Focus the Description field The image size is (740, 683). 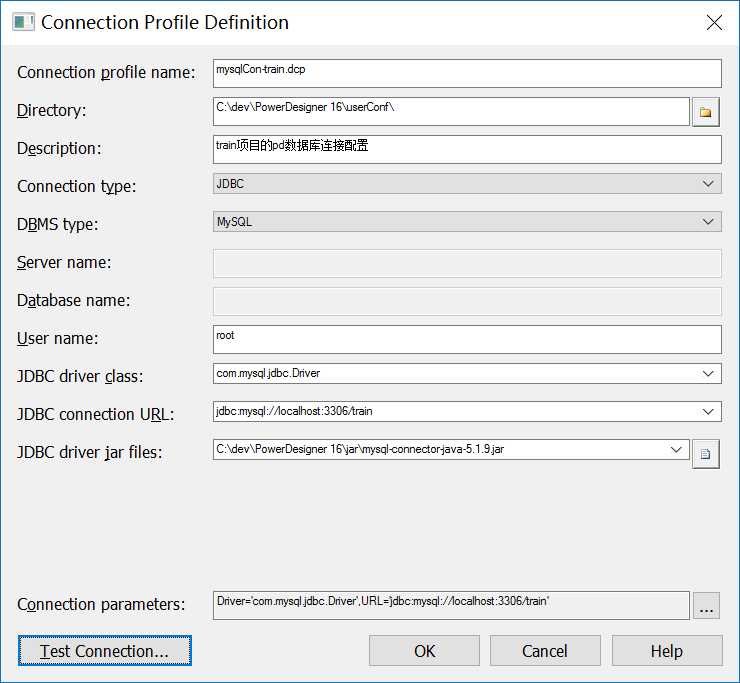pyautogui.click(x=467, y=149)
